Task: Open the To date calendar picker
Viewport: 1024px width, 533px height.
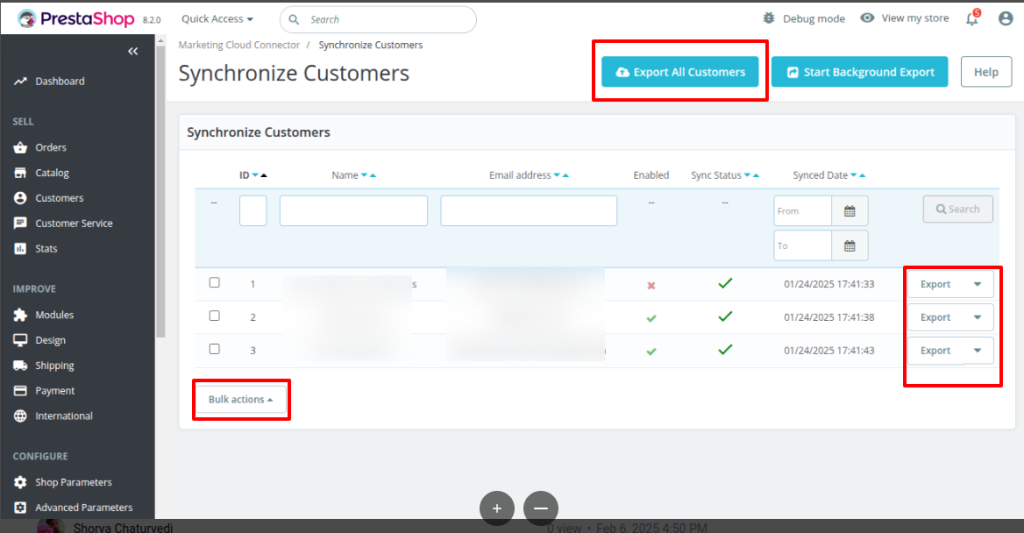Action: 850,246
